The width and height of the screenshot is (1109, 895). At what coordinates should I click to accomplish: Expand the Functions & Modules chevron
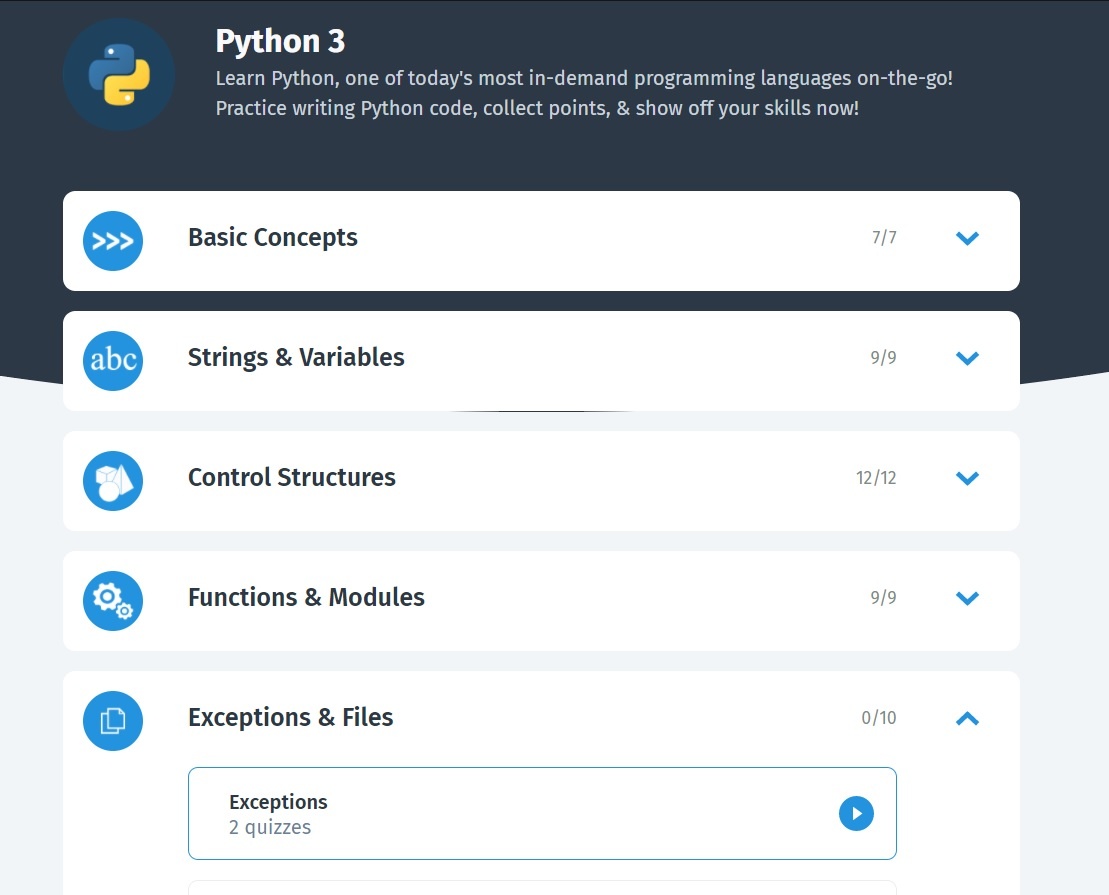pos(967,598)
